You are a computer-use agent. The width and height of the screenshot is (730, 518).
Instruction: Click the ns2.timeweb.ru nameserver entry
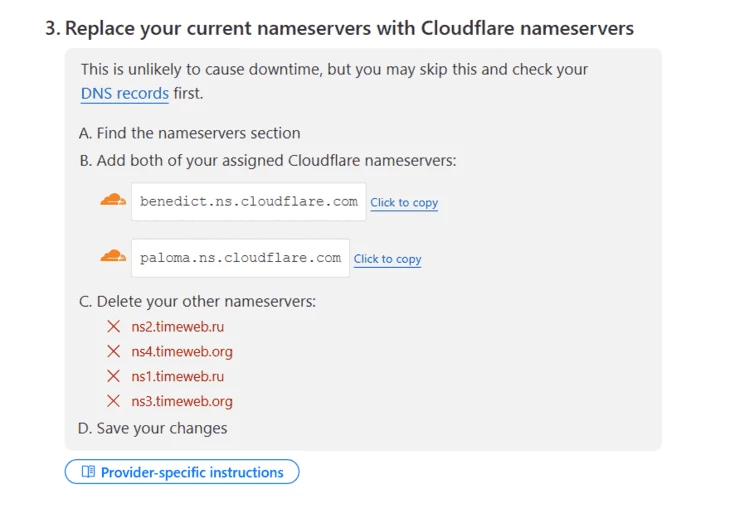coord(178,327)
